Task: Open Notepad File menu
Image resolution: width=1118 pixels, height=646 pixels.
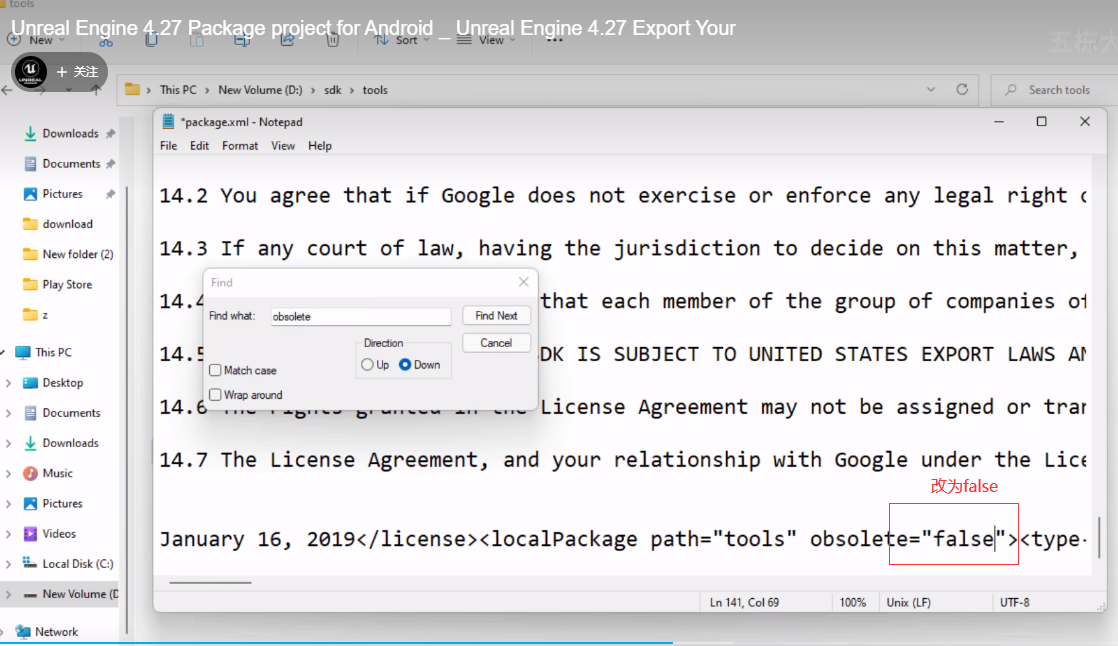Action: pos(168,145)
